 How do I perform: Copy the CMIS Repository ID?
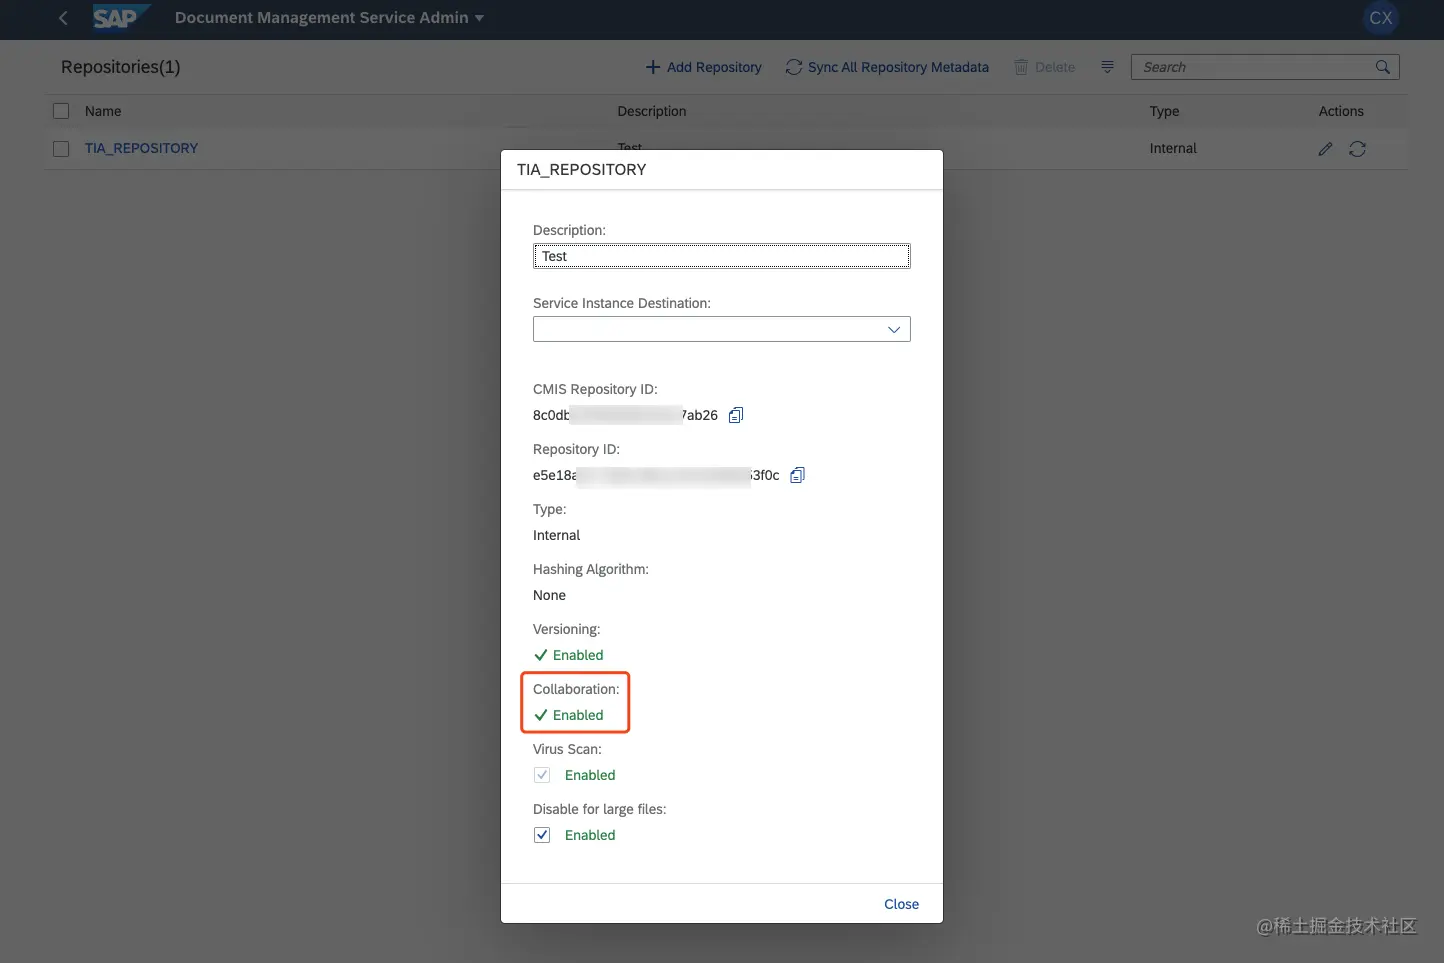[736, 415]
